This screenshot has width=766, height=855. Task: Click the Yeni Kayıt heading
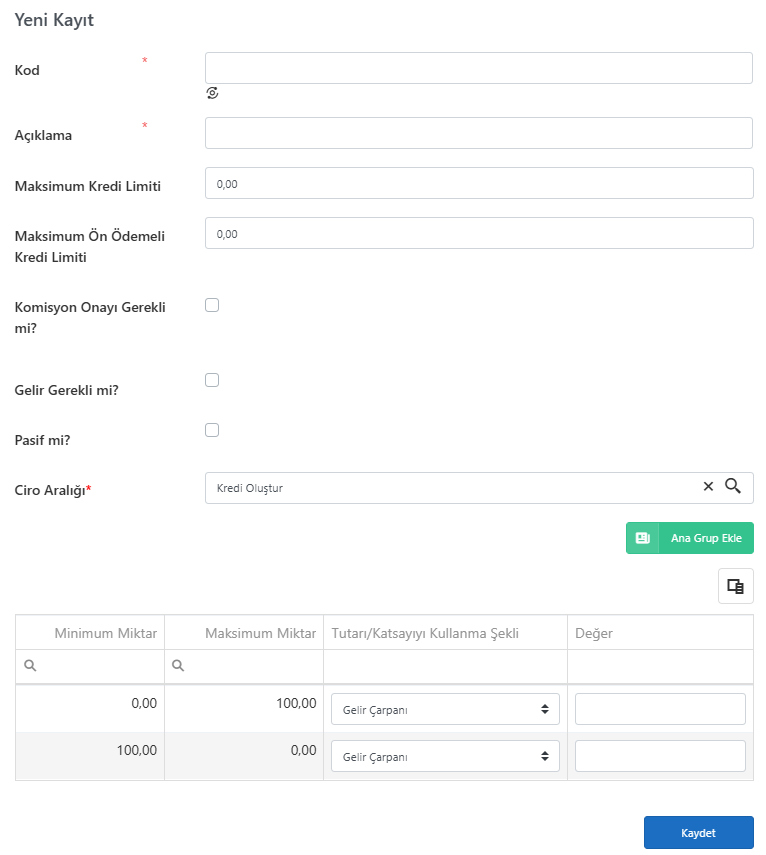(54, 20)
